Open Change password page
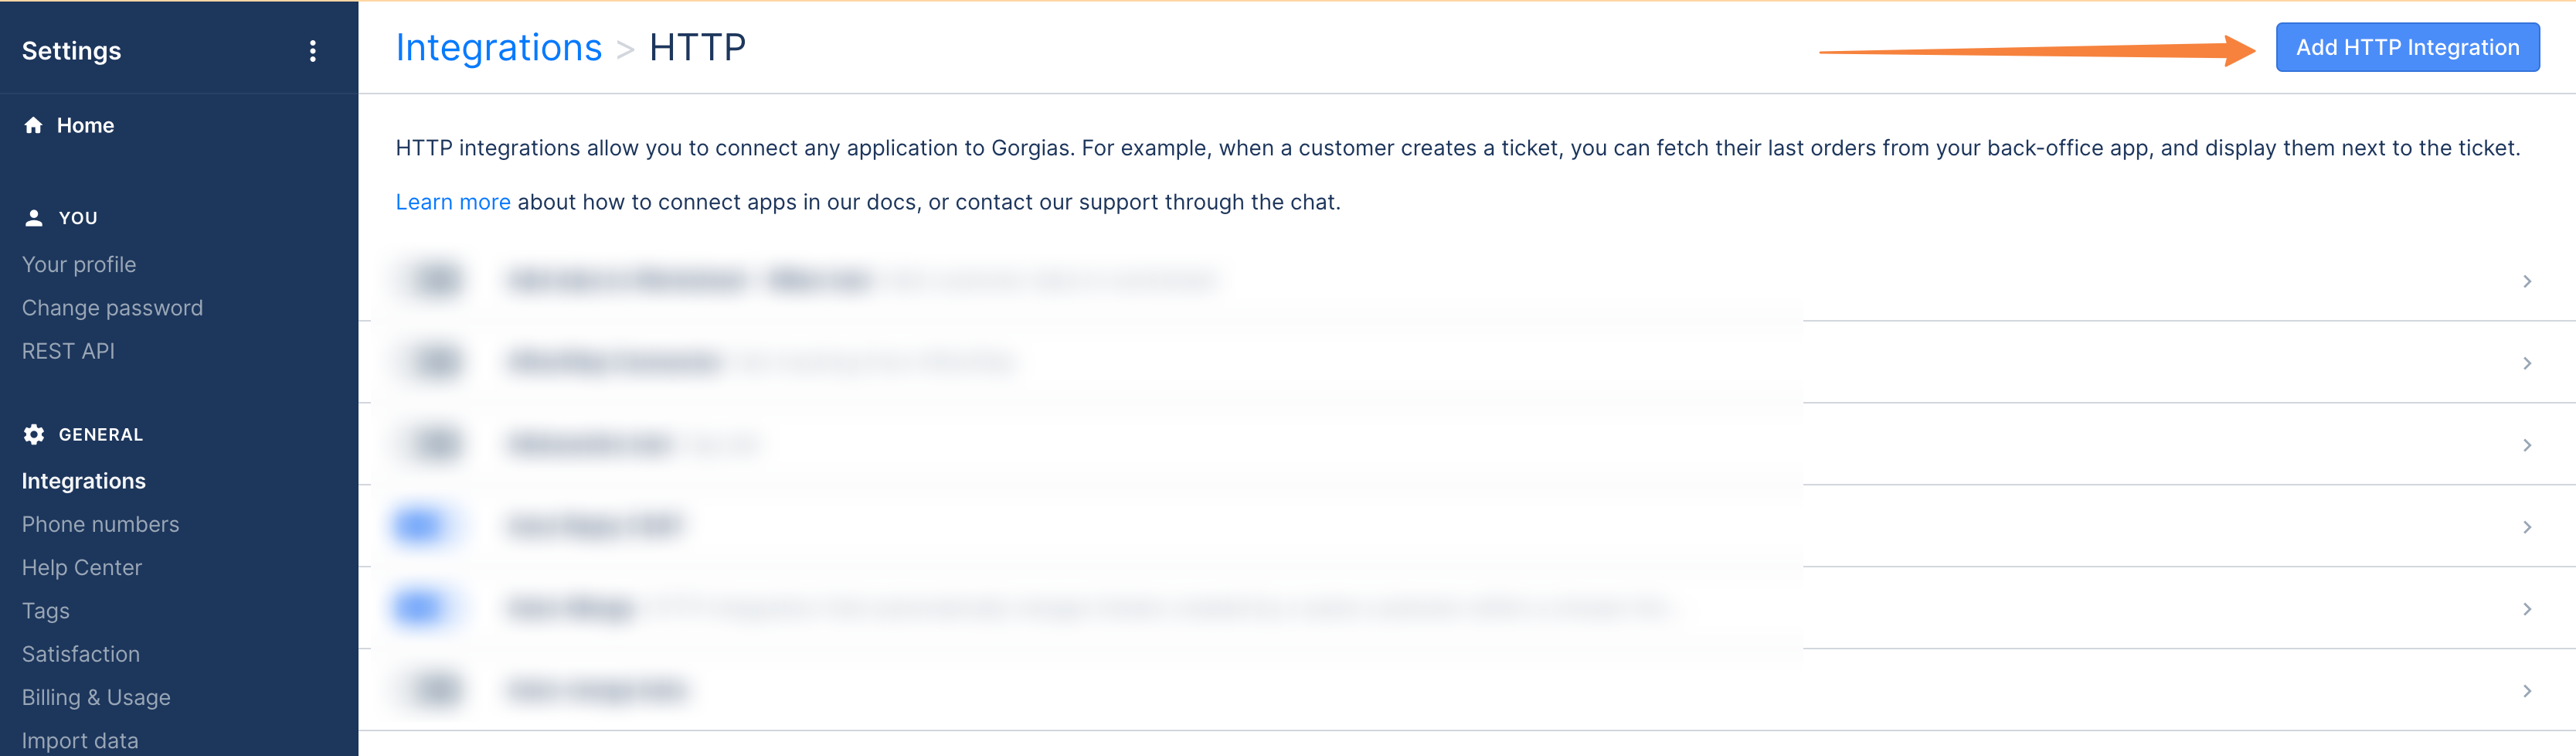Viewport: 2576px width, 756px height. [x=112, y=308]
